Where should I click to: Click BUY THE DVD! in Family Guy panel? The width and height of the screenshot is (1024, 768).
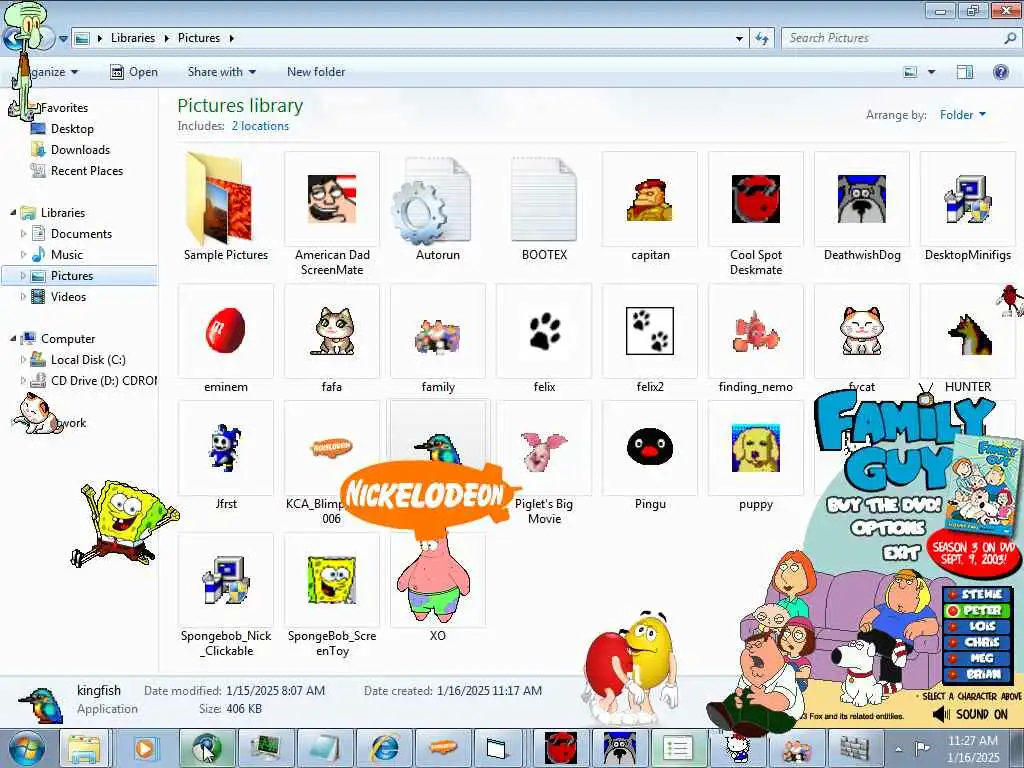point(884,505)
